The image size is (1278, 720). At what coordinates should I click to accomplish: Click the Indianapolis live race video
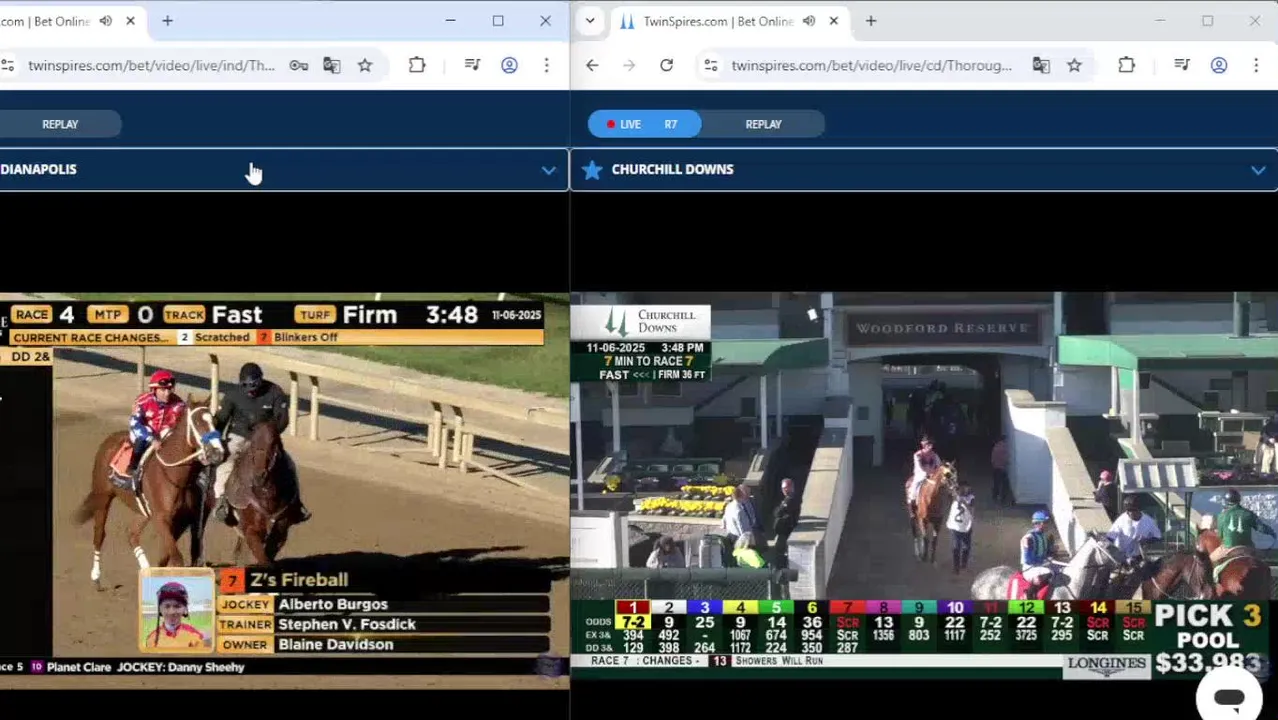[285, 490]
